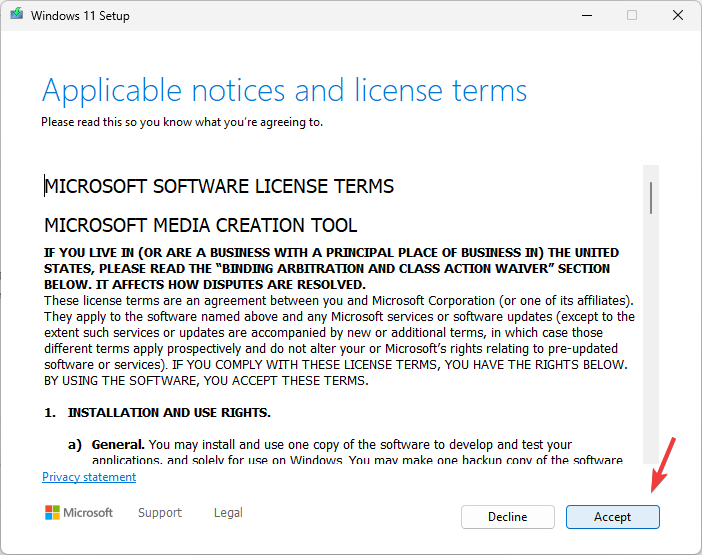Click the 'BELOW. IT AFFECTS HOW DISPUTES' line
This screenshot has height=555, width=702.
point(205,285)
